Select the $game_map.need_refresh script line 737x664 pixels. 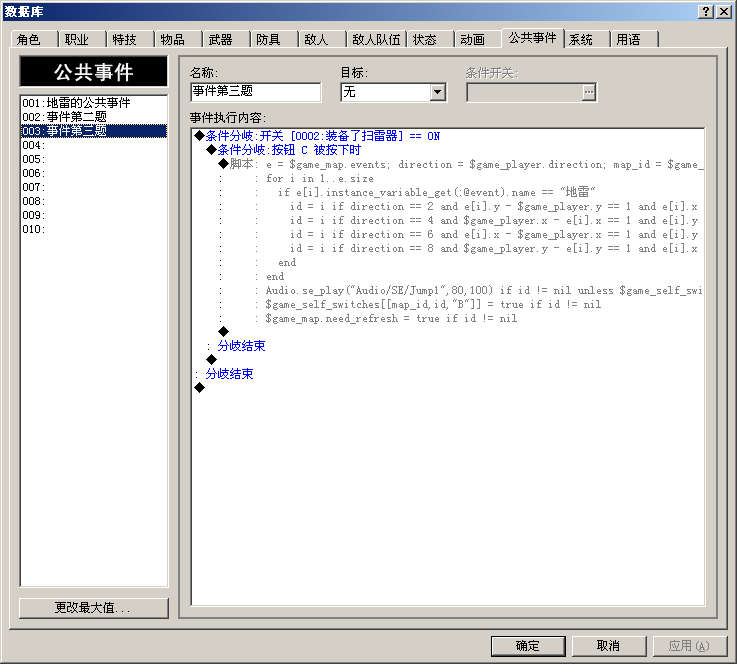click(448, 318)
